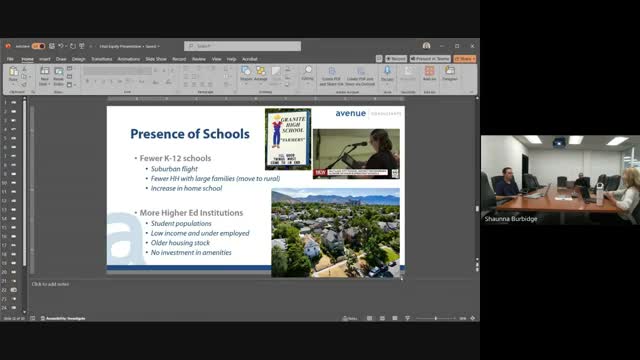The image size is (640, 360).
Task: Toggle Notes pane from status bar
Action: 350,318
